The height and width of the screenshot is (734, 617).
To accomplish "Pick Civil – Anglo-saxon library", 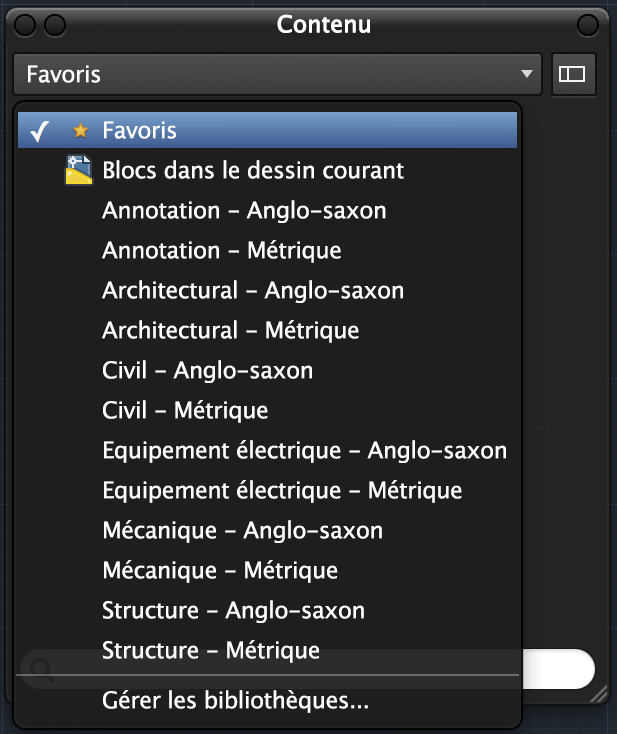I will pyautogui.click(x=207, y=371).
